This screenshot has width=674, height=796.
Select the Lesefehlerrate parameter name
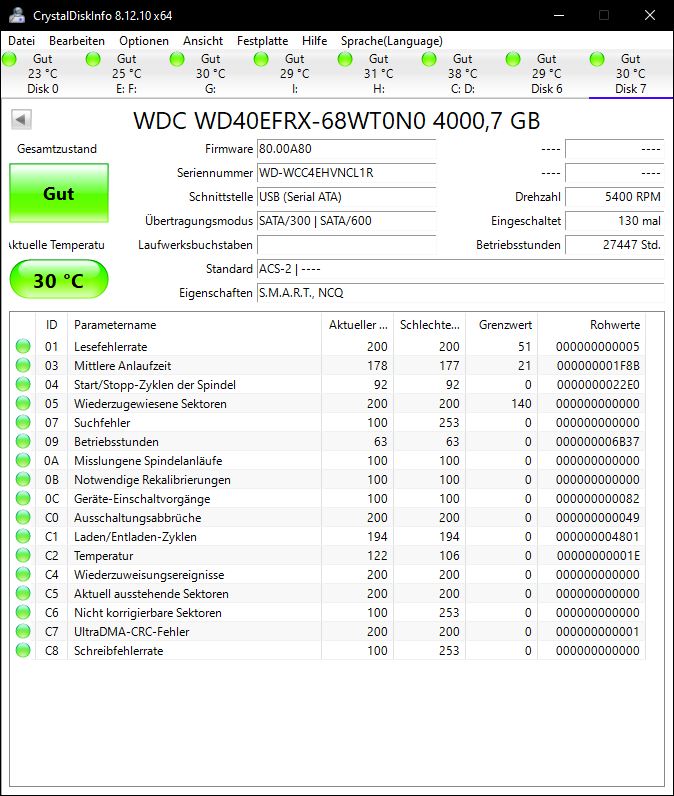[x=111, y=347]
